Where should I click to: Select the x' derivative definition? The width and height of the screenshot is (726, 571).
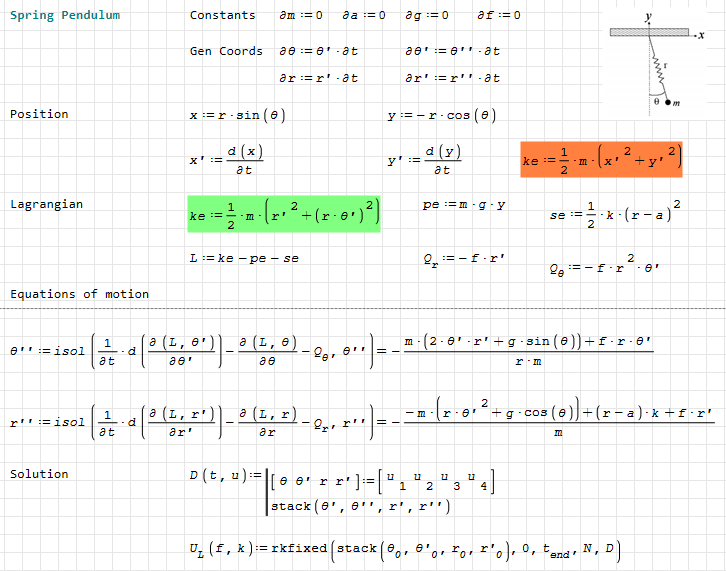pyautogui.click(x=227, y=160)
